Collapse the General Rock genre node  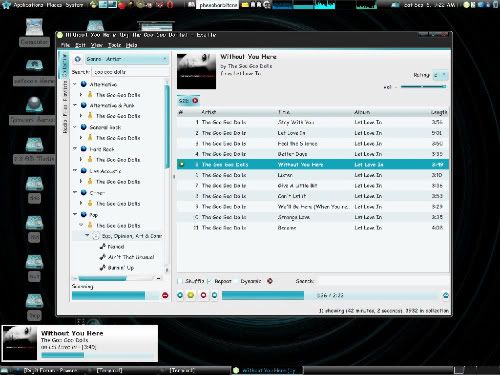(75, 127)
